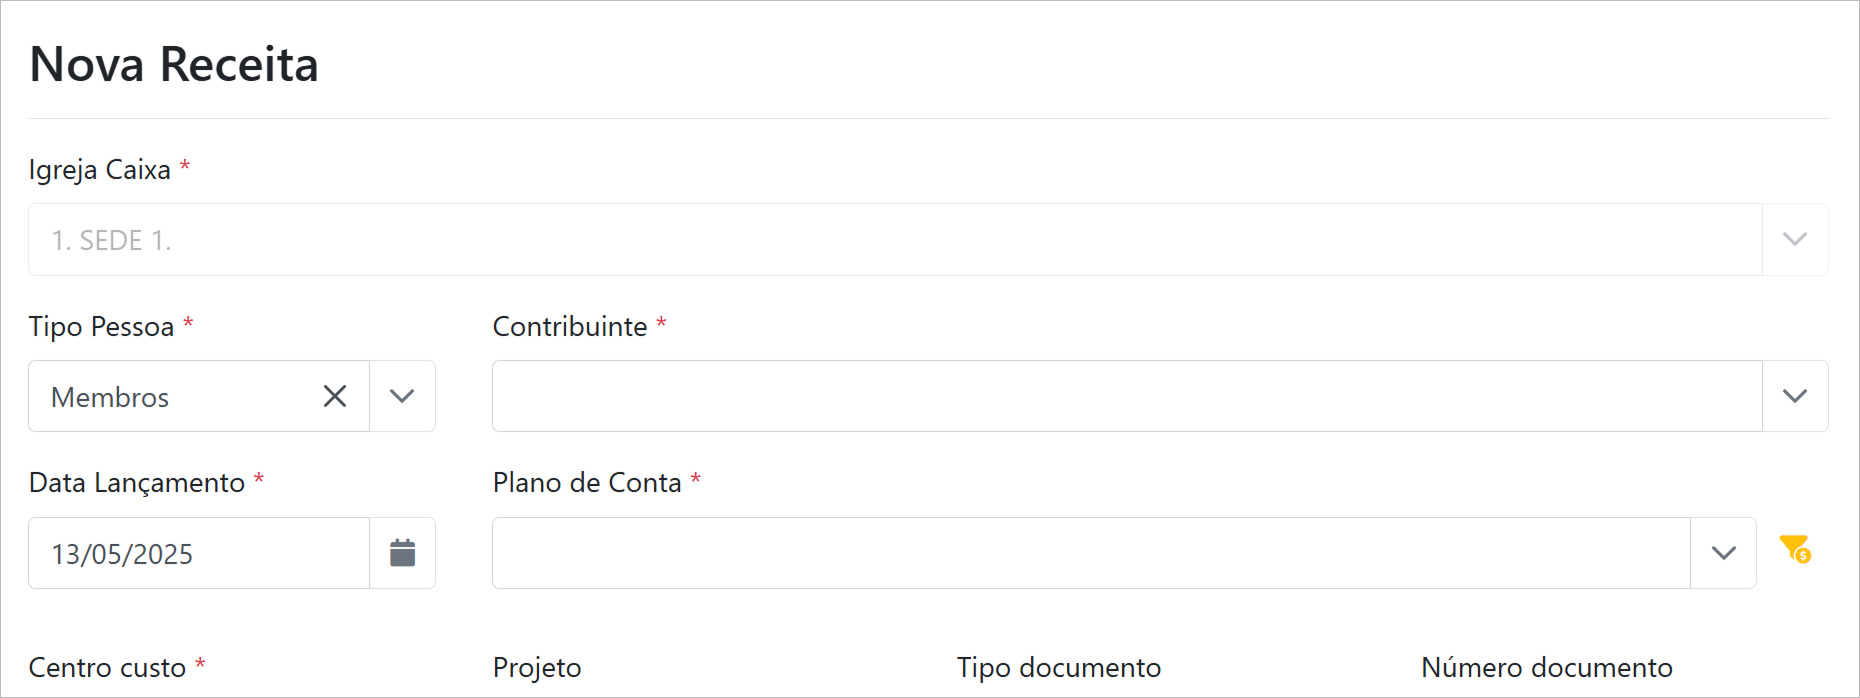
Task: Click the Data Lançamento date field
Action: [x=199, y=553]
